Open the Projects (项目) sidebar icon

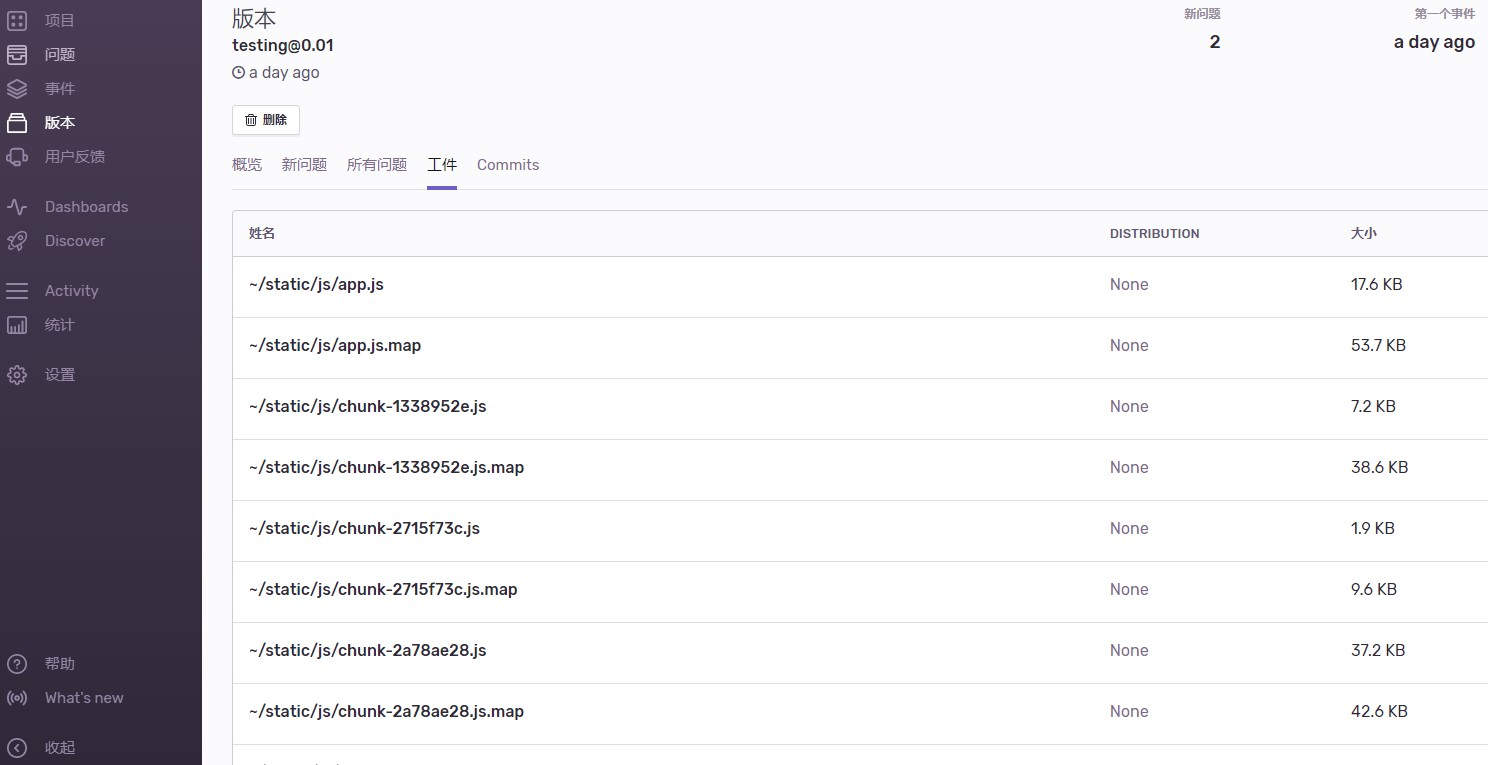click(x=17, y=20)
